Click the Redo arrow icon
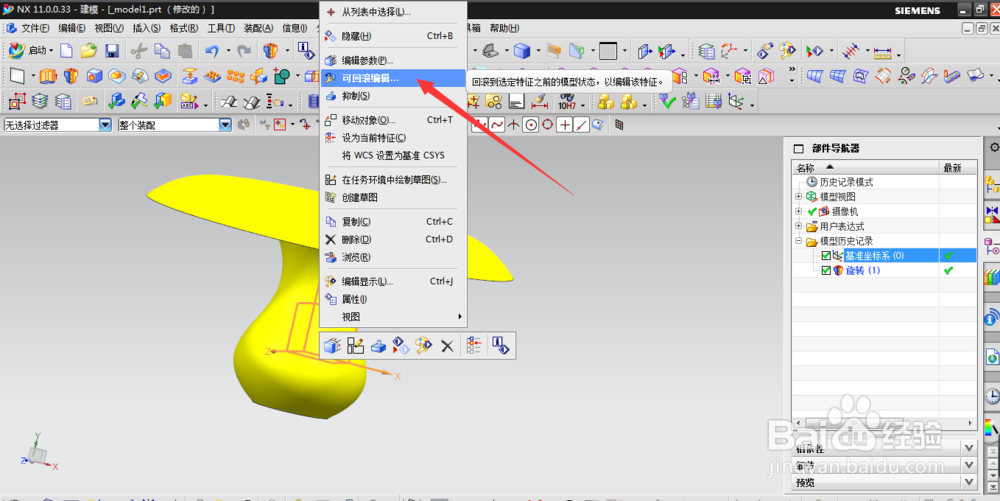Screen dimensions: 1000x501 point(244,50)
